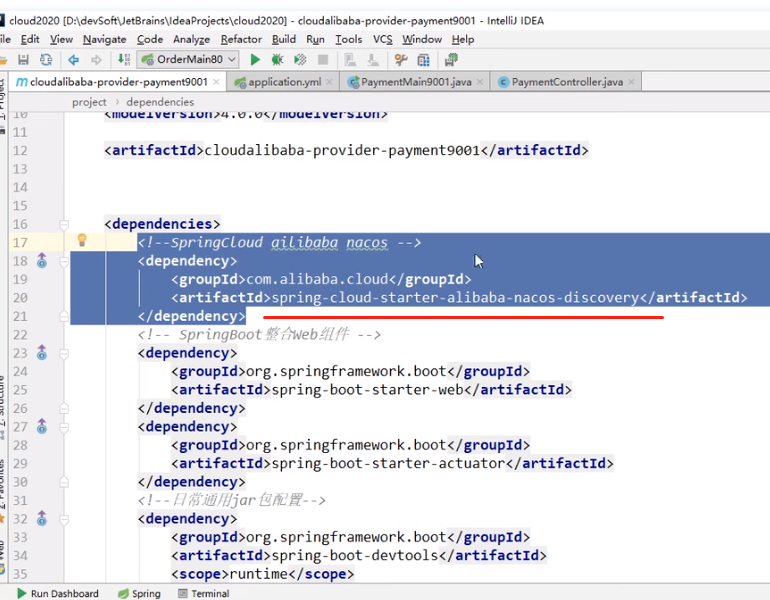Viewport: 770px width, 600px height.
Task: Click the Synchronize refresh icon
Action: [46, 60]
